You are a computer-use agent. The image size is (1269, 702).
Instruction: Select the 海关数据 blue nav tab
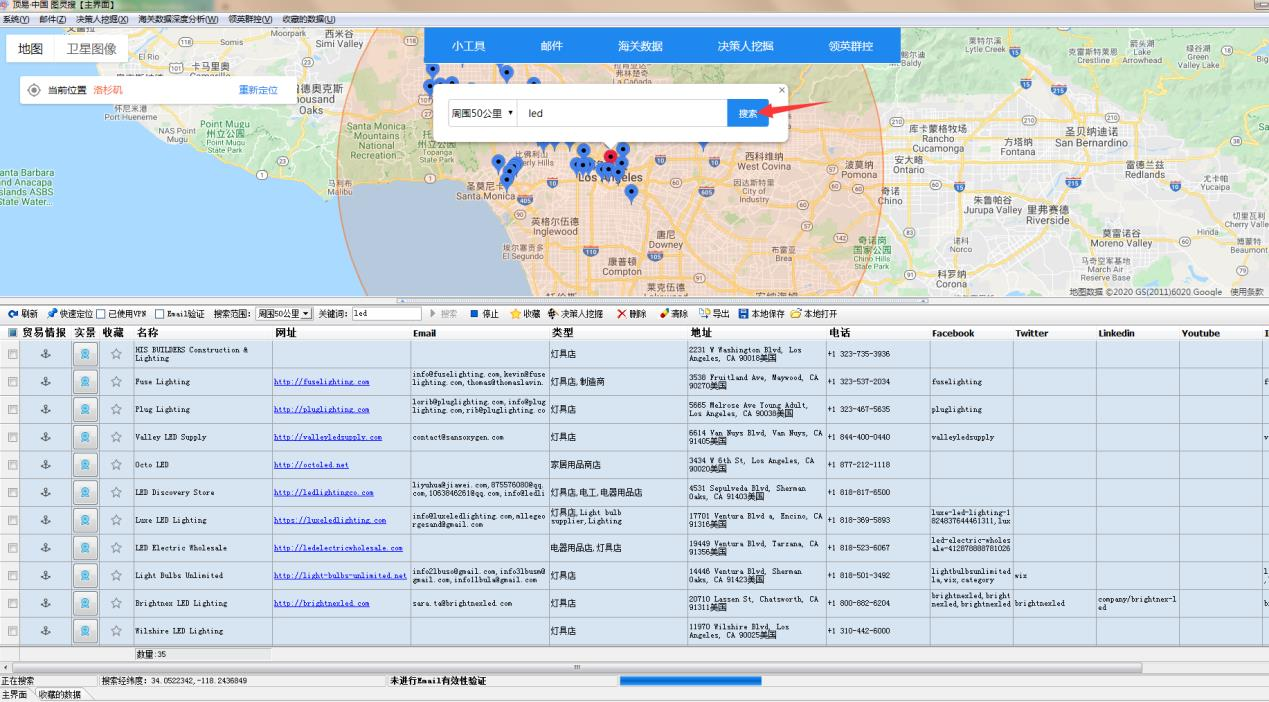[640, 46]
